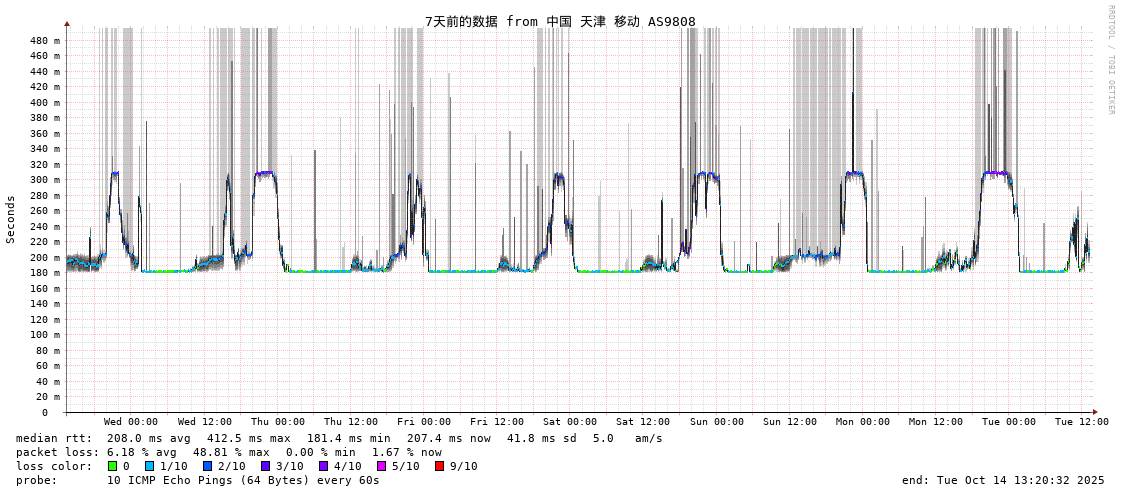Click the "median rtt:" statistics label
1121x494 pixels.
pyautogui.click(x=54, y=438)
